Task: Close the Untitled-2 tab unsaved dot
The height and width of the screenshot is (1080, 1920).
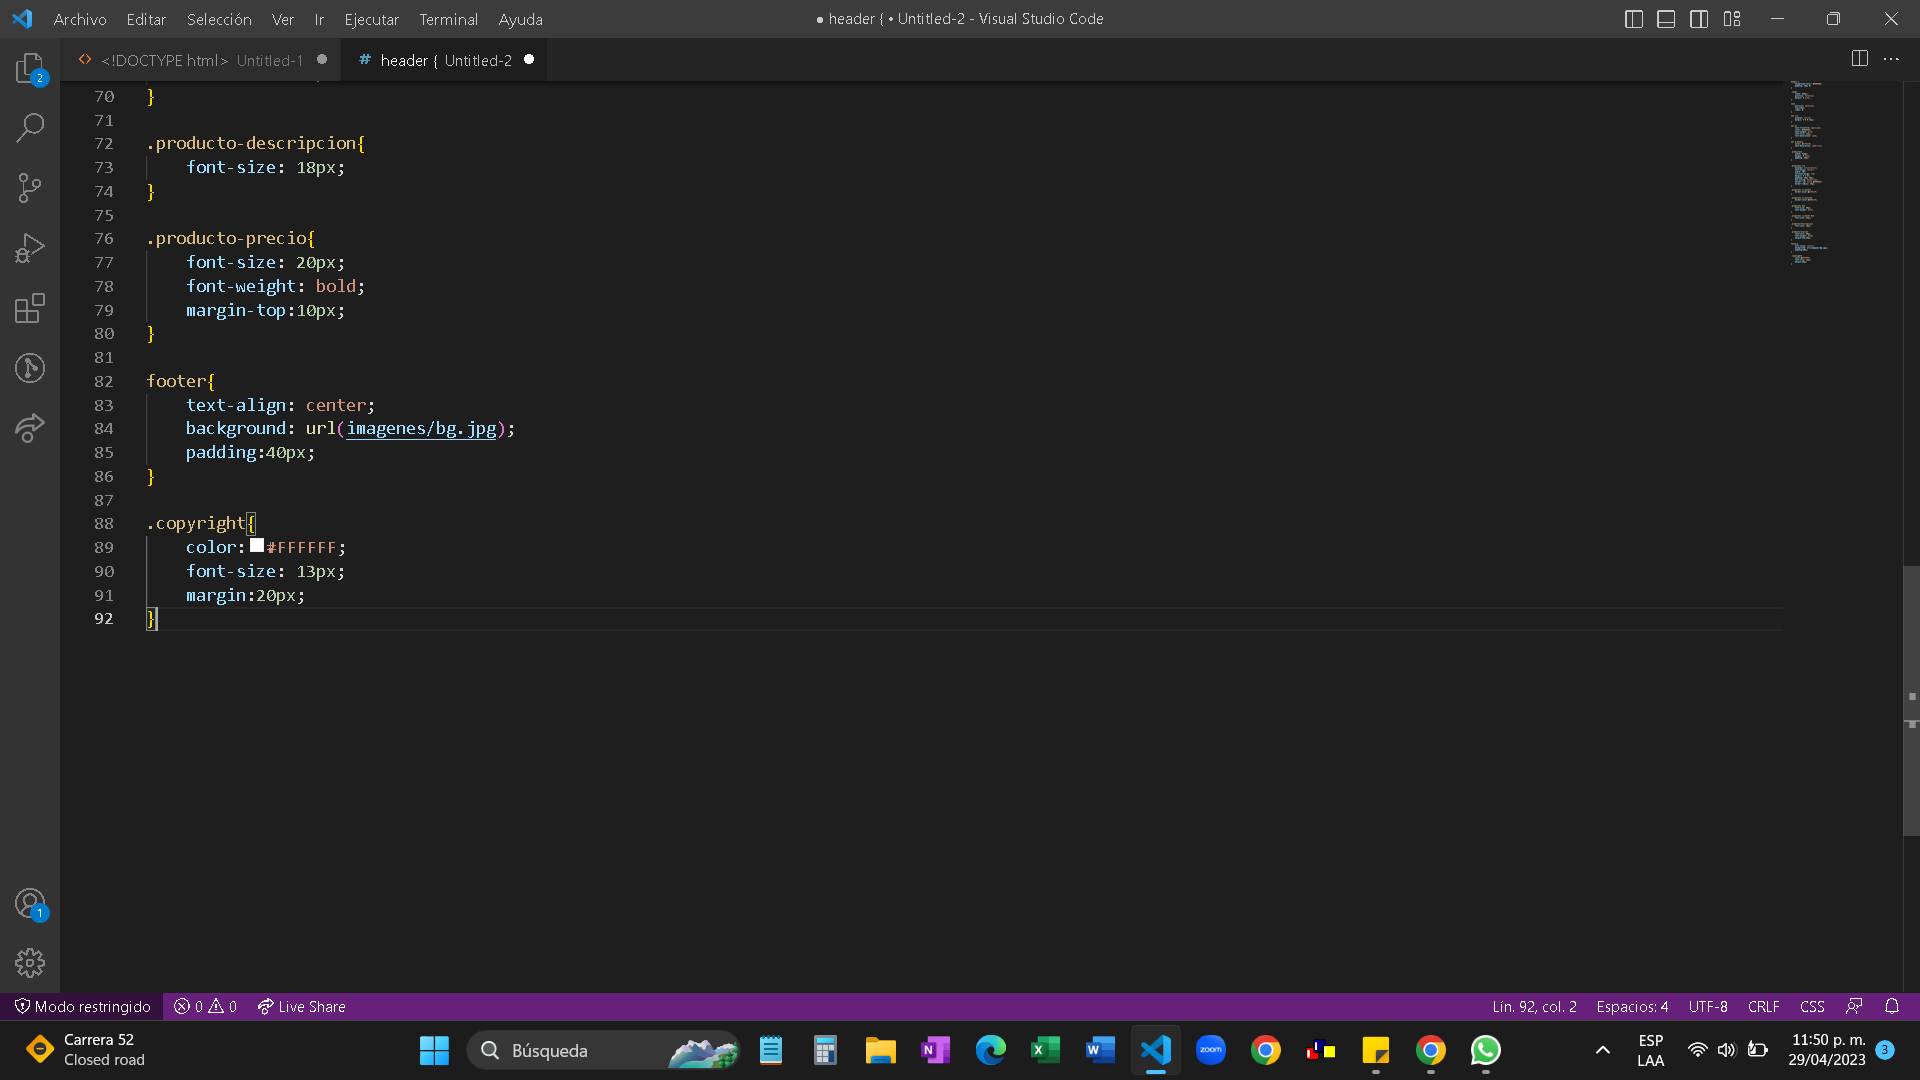Action: point(529,60)
